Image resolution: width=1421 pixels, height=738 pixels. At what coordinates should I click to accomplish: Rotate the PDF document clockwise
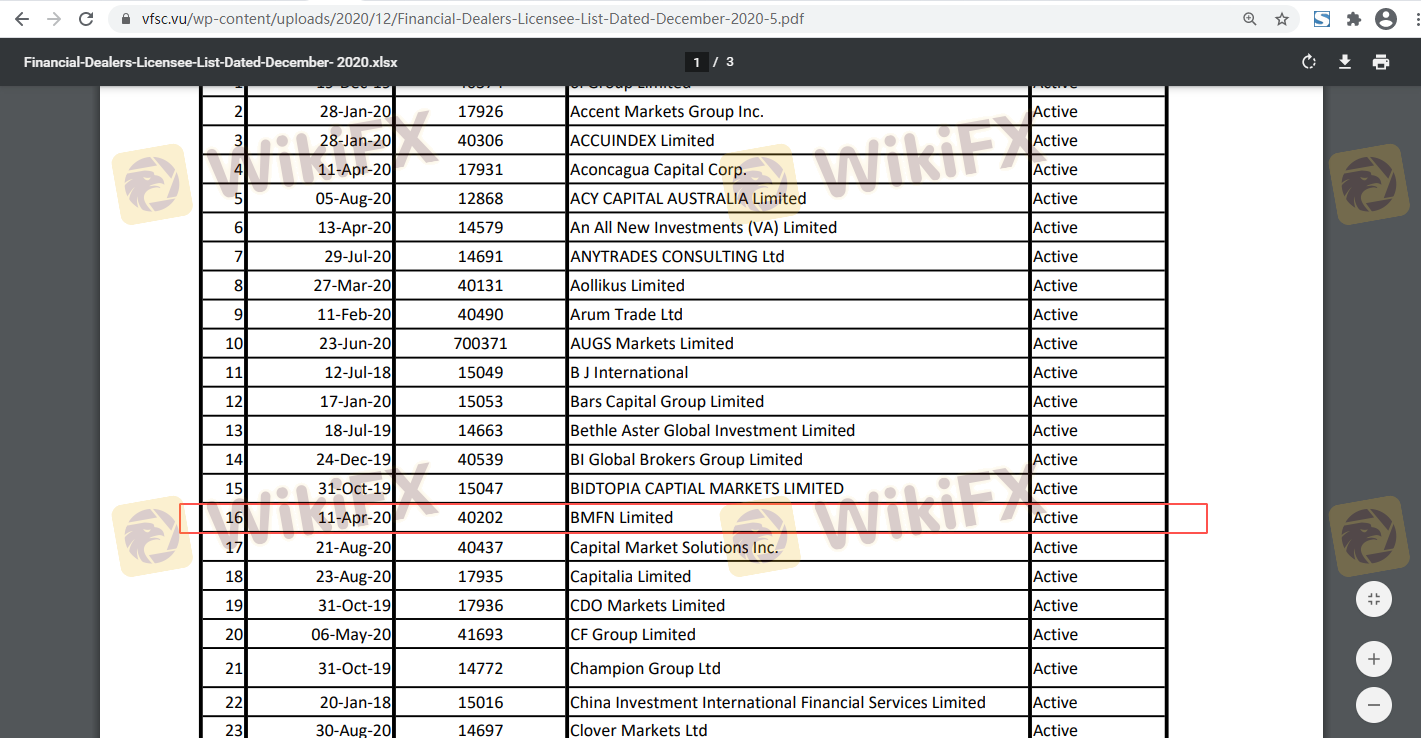[1308, 62]
